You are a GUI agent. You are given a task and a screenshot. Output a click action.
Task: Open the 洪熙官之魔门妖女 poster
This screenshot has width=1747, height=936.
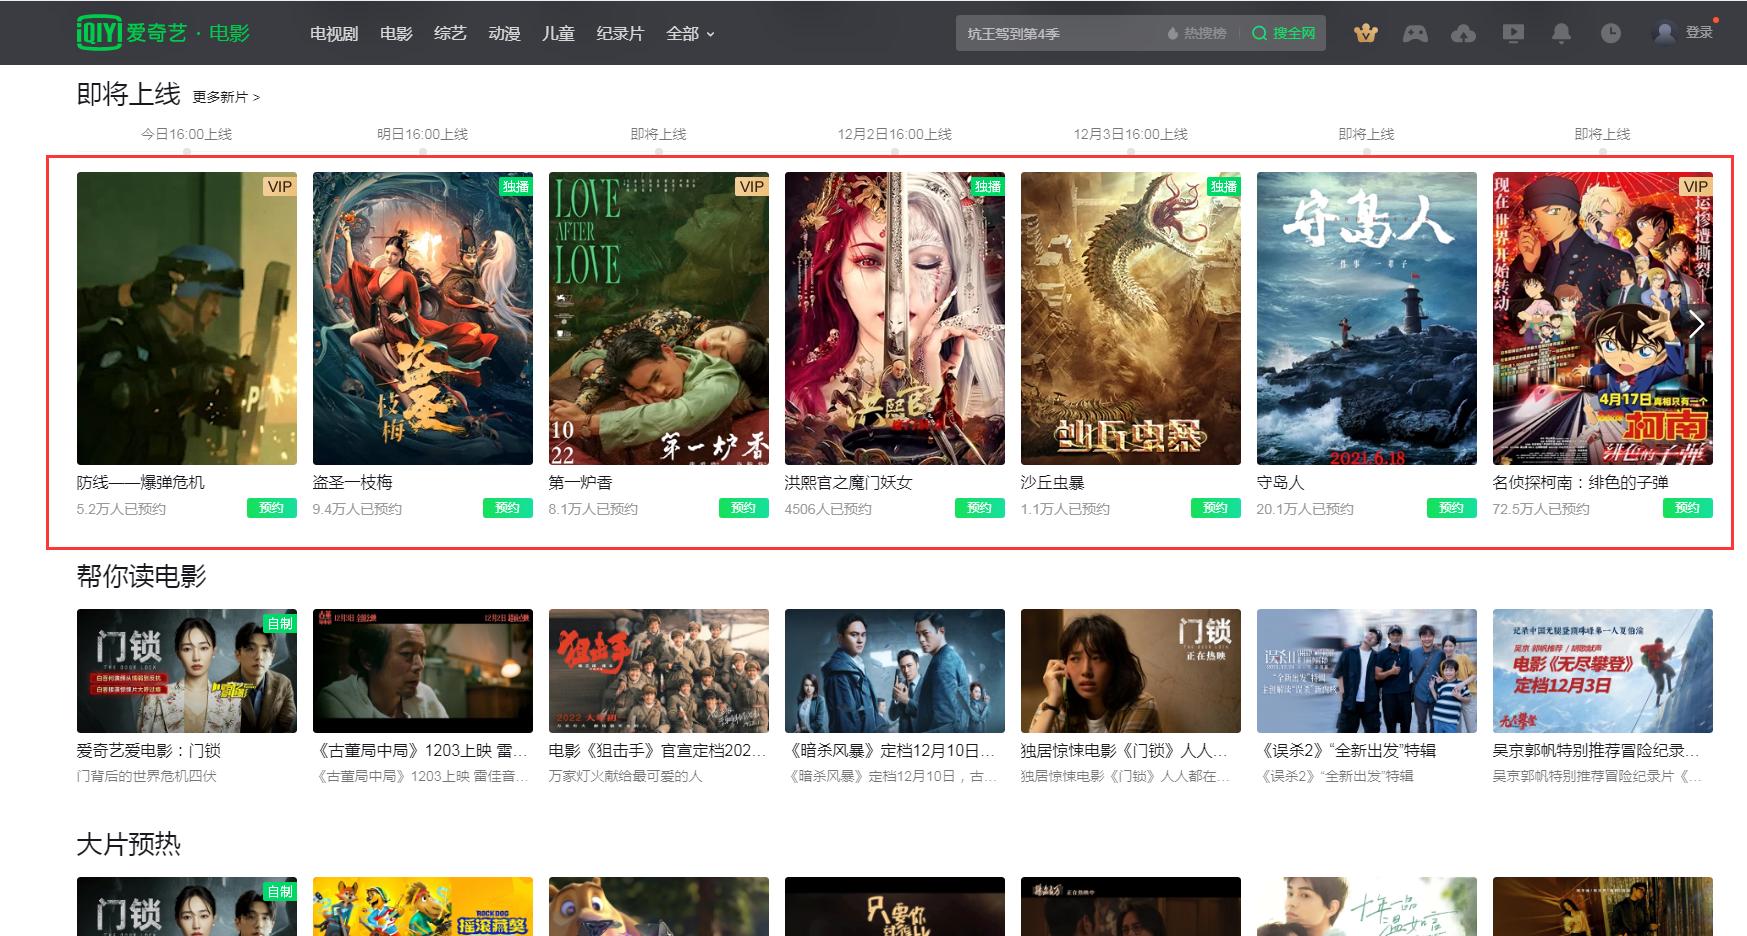point(895,318)
